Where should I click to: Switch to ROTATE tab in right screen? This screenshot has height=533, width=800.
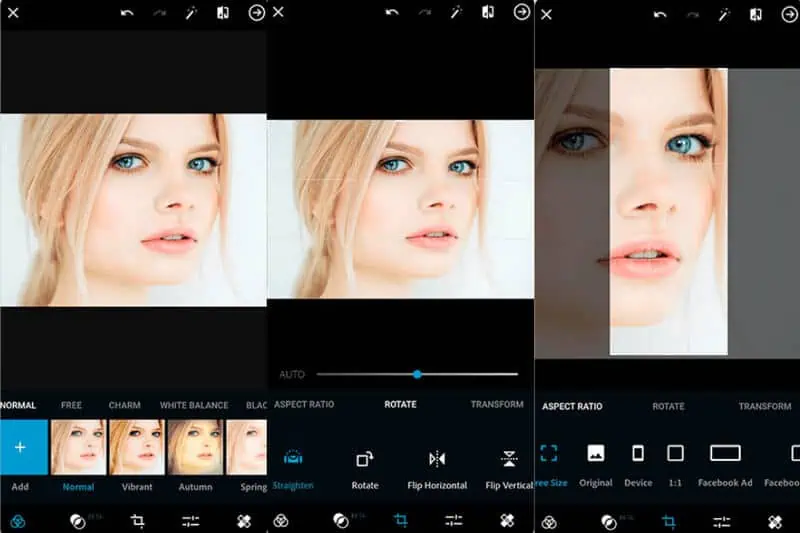point(668,407)
